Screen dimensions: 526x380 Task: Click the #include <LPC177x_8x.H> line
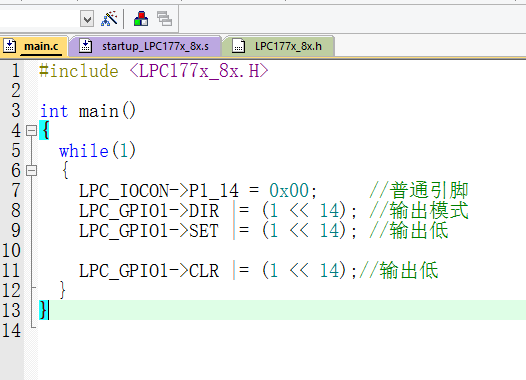coord(154,71)
